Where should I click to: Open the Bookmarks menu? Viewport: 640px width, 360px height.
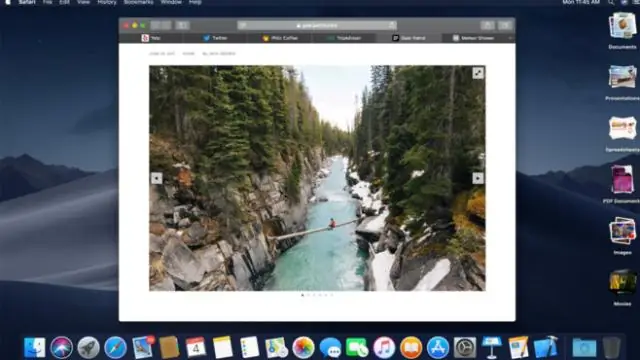(139, 2)
